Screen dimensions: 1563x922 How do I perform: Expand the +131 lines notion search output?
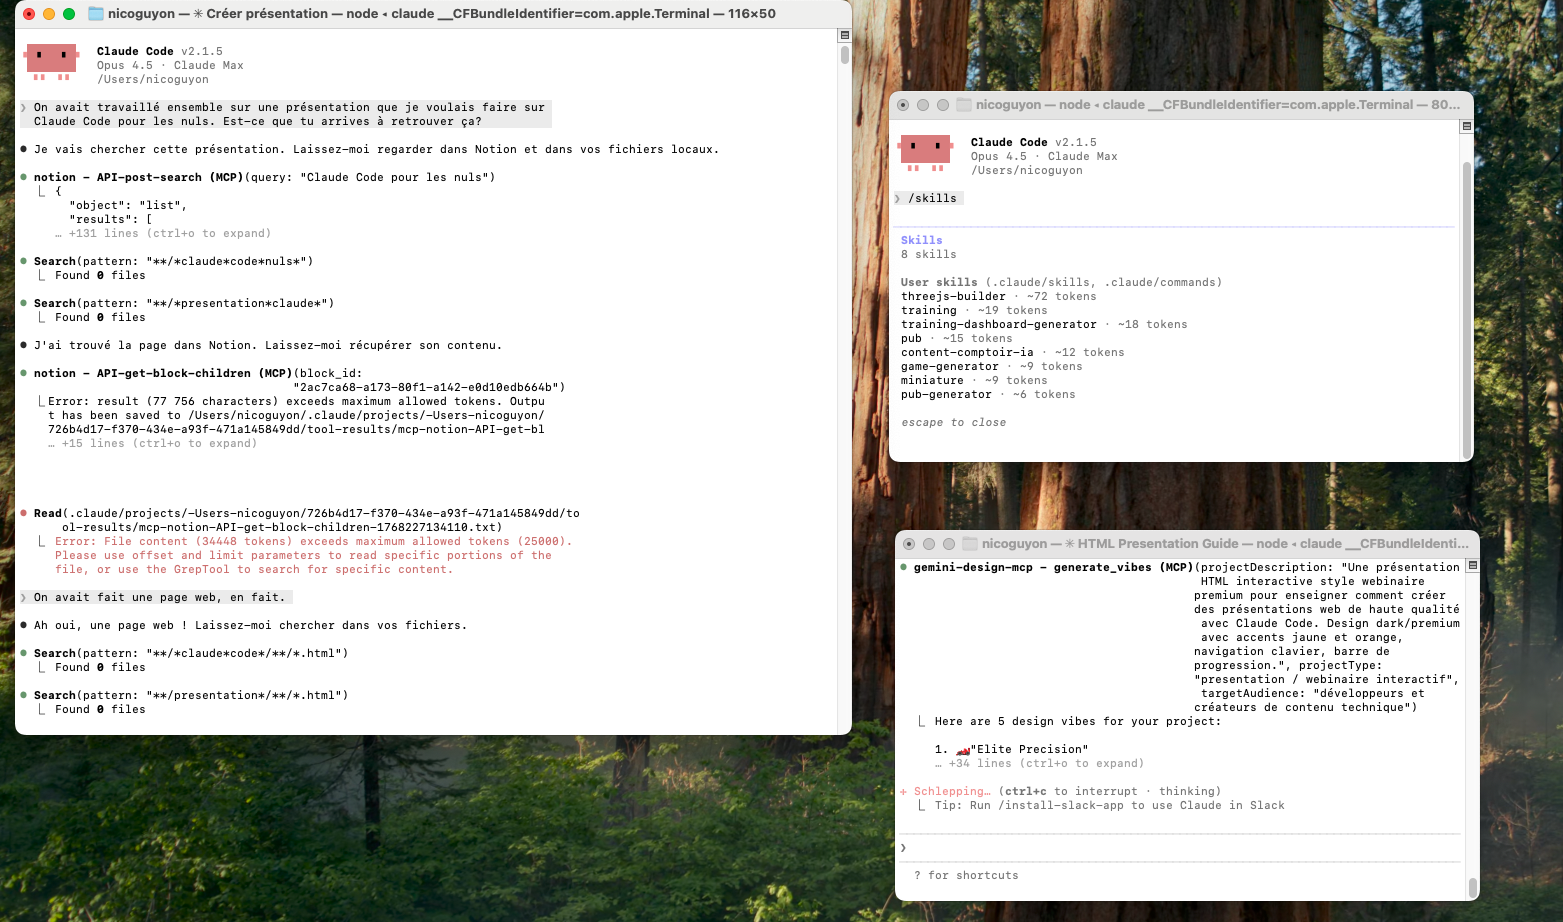[x=169, y=233]
